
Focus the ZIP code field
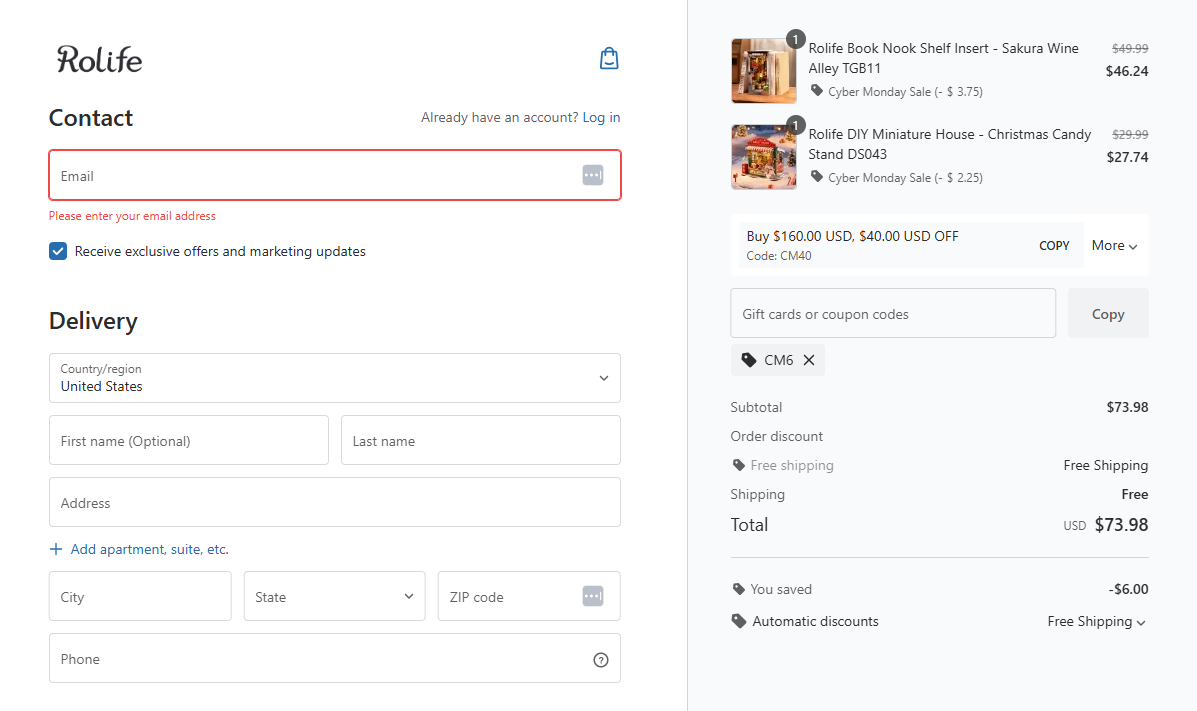(x=529, y=596)
